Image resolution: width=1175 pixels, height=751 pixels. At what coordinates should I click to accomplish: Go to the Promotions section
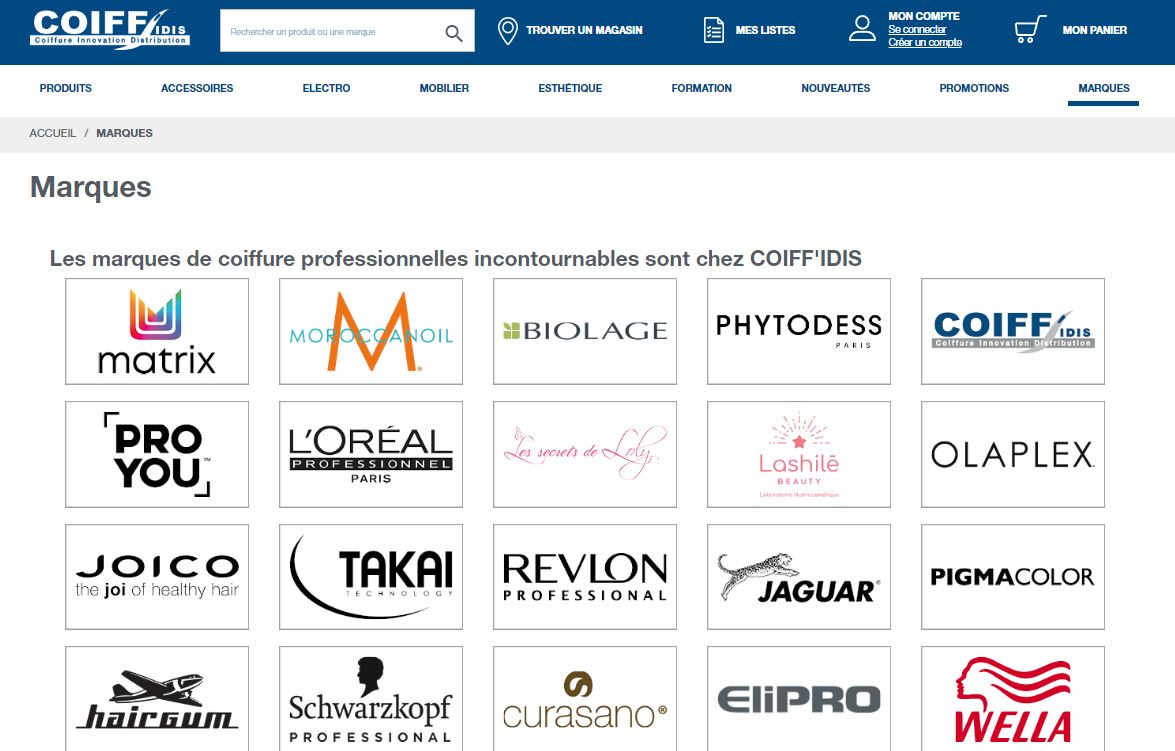pyautogui.click(x=974, y=88)
